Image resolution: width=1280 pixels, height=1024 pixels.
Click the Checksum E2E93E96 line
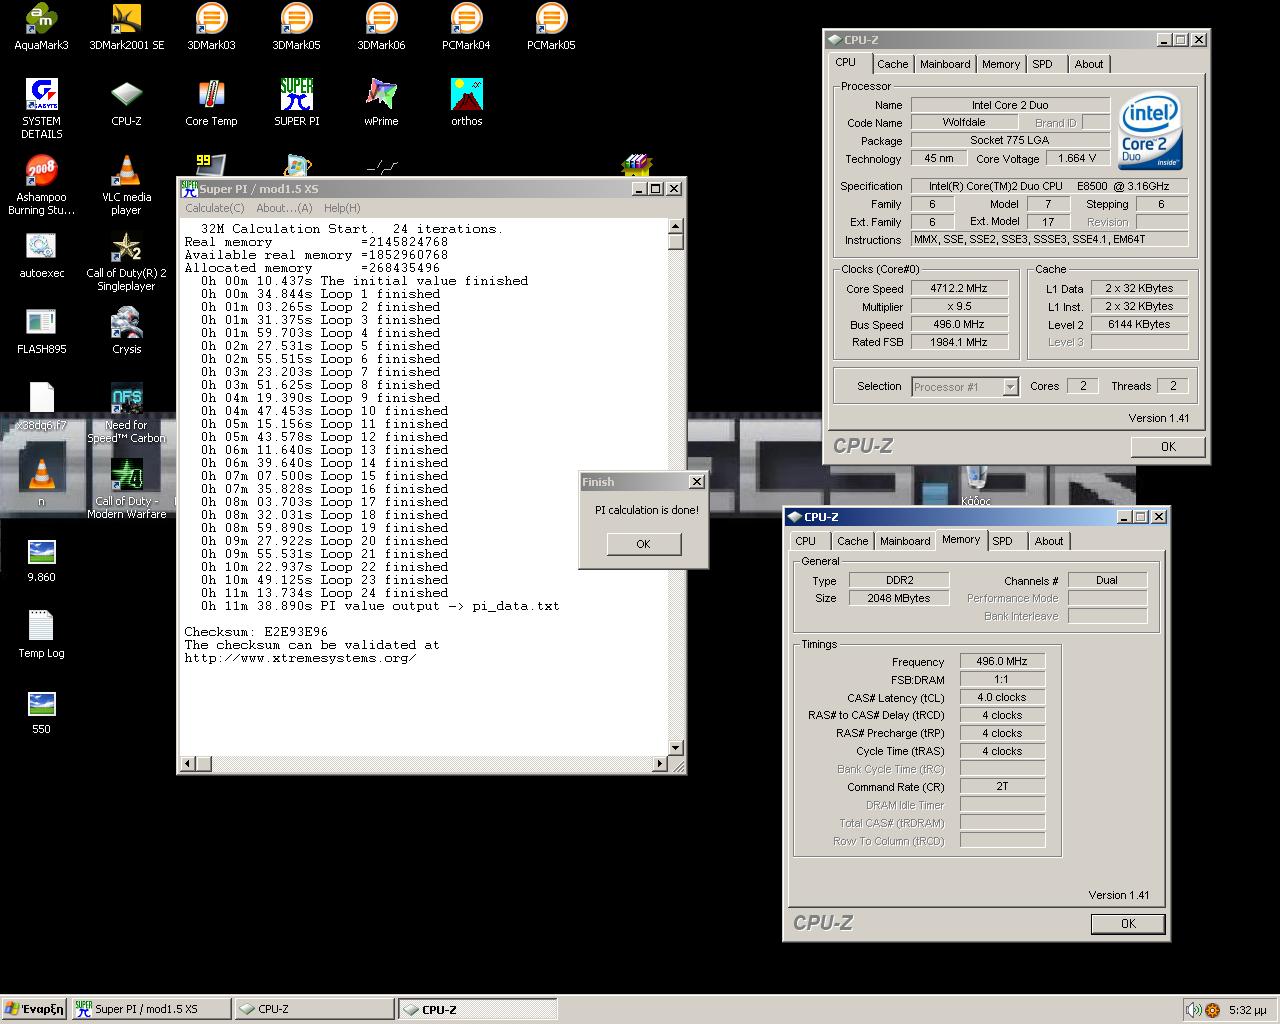(256, 632)
